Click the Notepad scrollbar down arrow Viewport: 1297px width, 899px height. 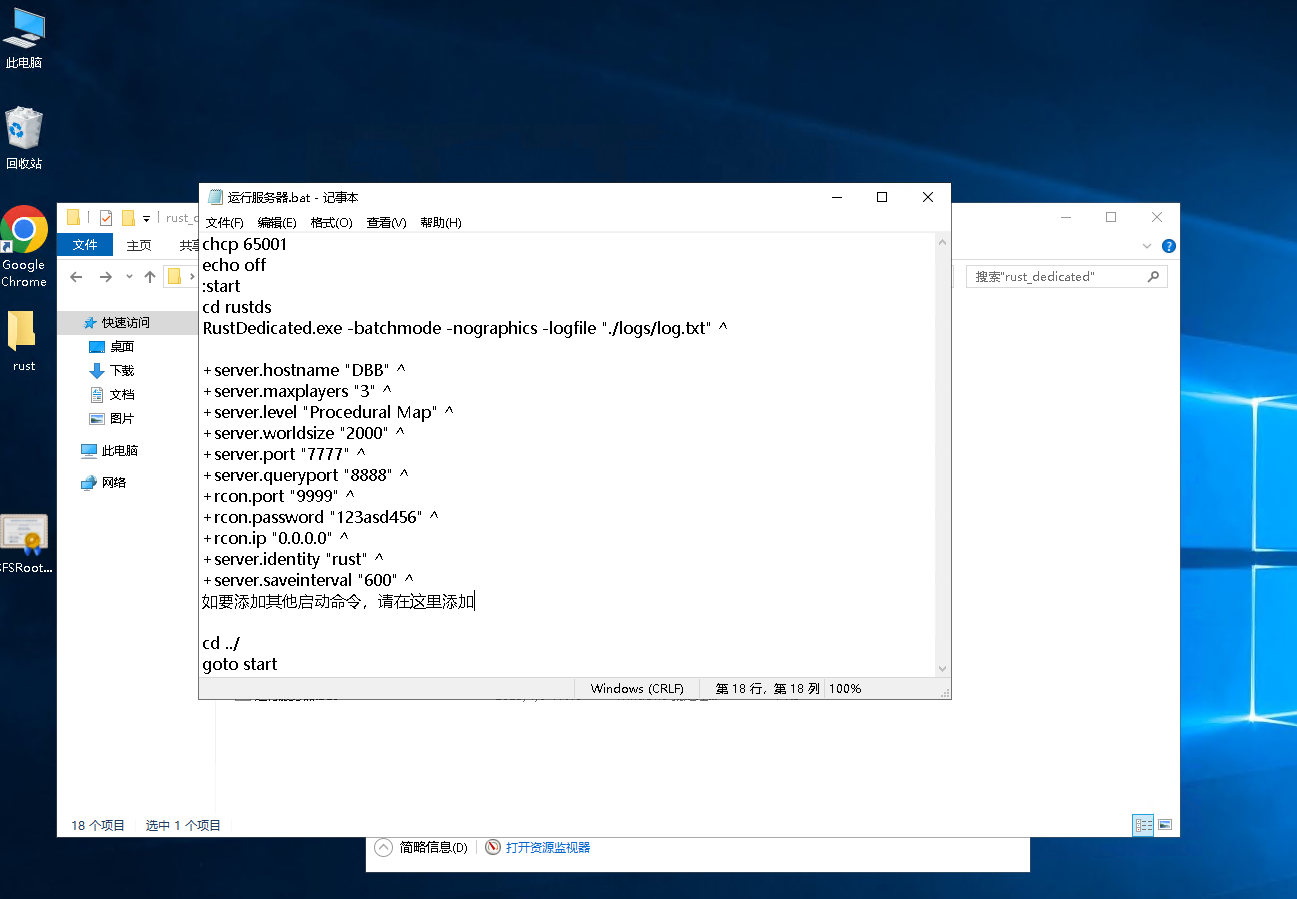click(942, 668)
